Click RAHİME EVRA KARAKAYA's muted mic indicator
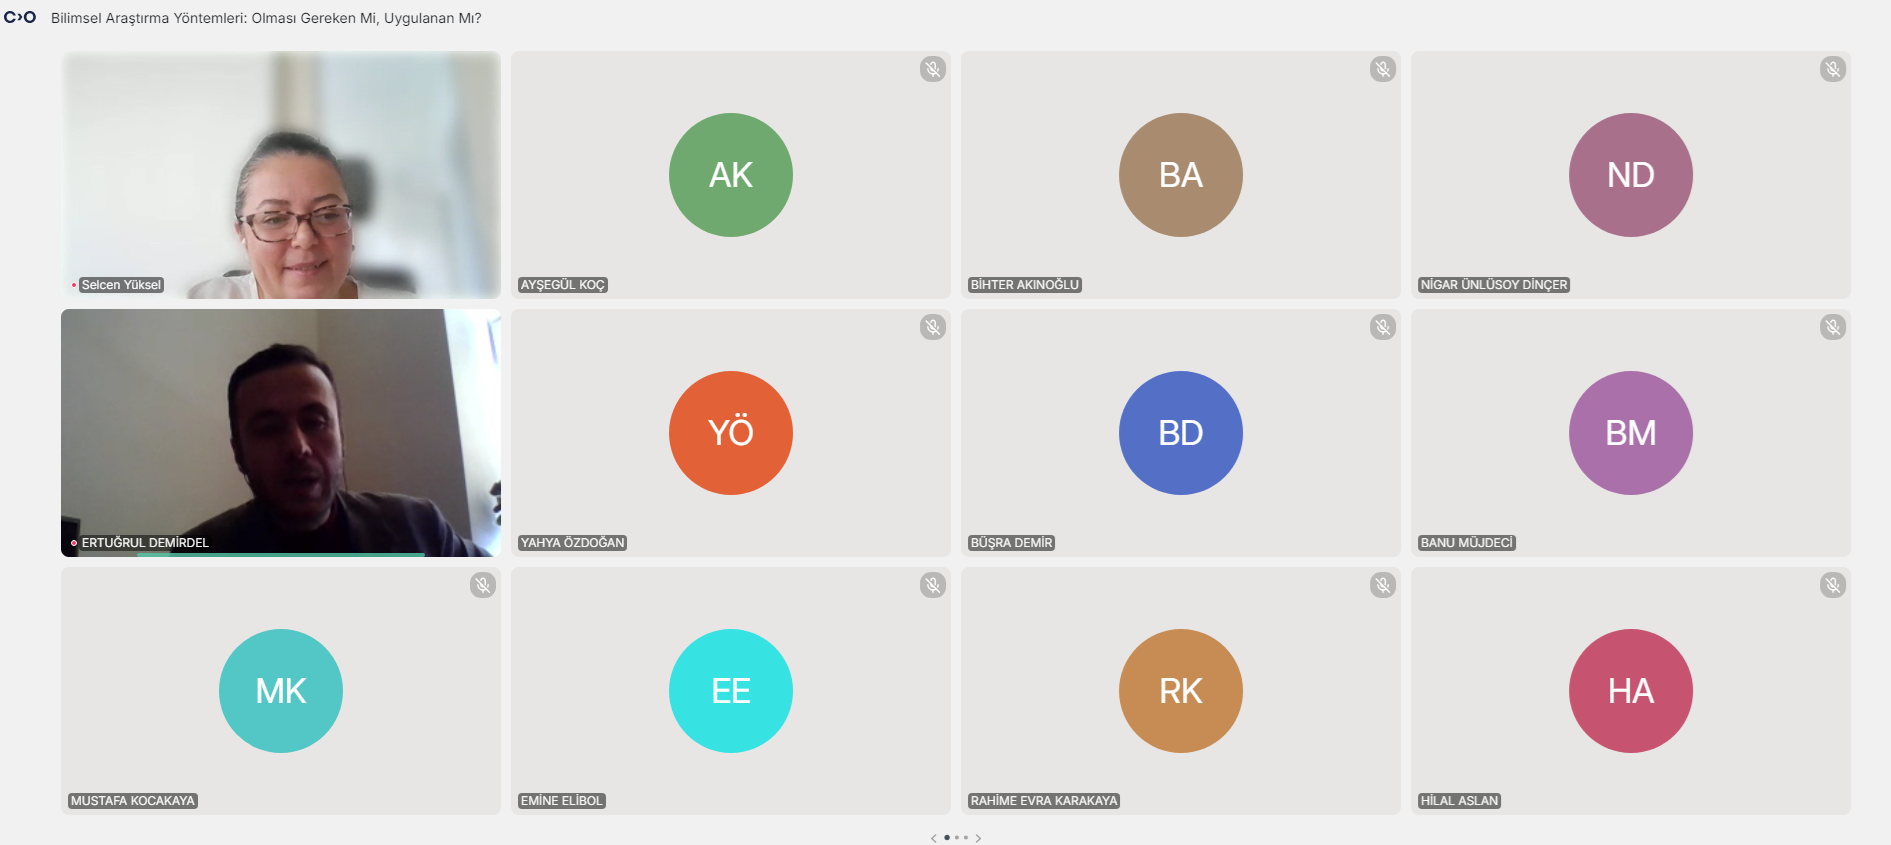This screenshot has height=845, width=1891. point(1382,585)
